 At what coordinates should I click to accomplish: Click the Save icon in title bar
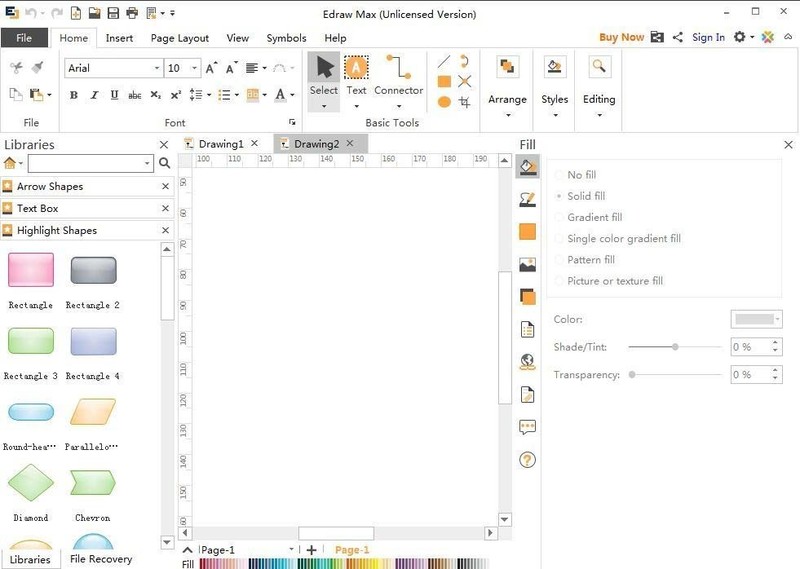point(113,13)
